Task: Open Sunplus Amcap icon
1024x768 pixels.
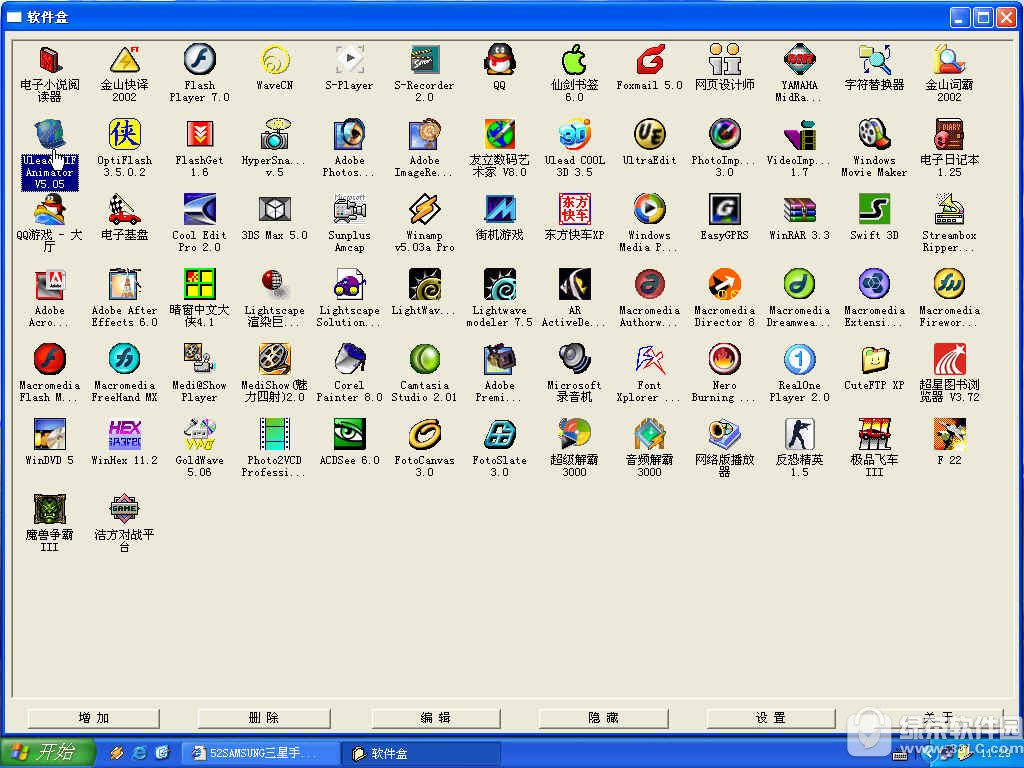Action: 349,210
